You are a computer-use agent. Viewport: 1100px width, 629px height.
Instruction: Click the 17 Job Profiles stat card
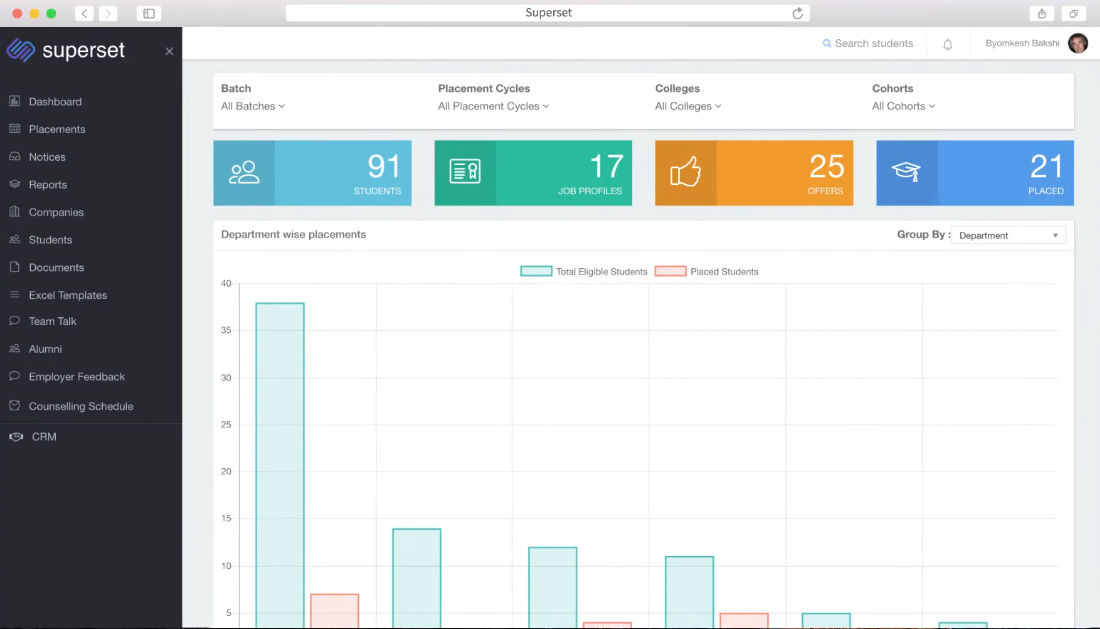coord(533,173)
